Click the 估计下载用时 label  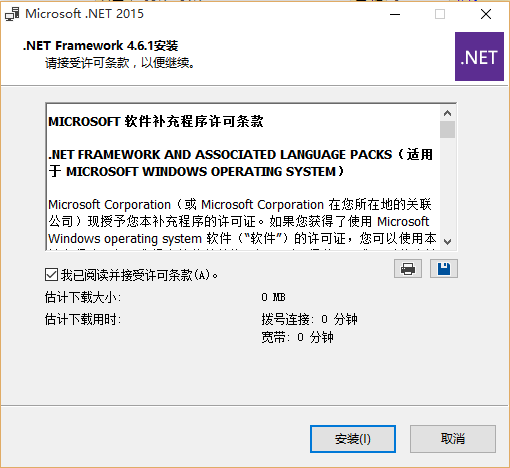[x=83, y=319]
